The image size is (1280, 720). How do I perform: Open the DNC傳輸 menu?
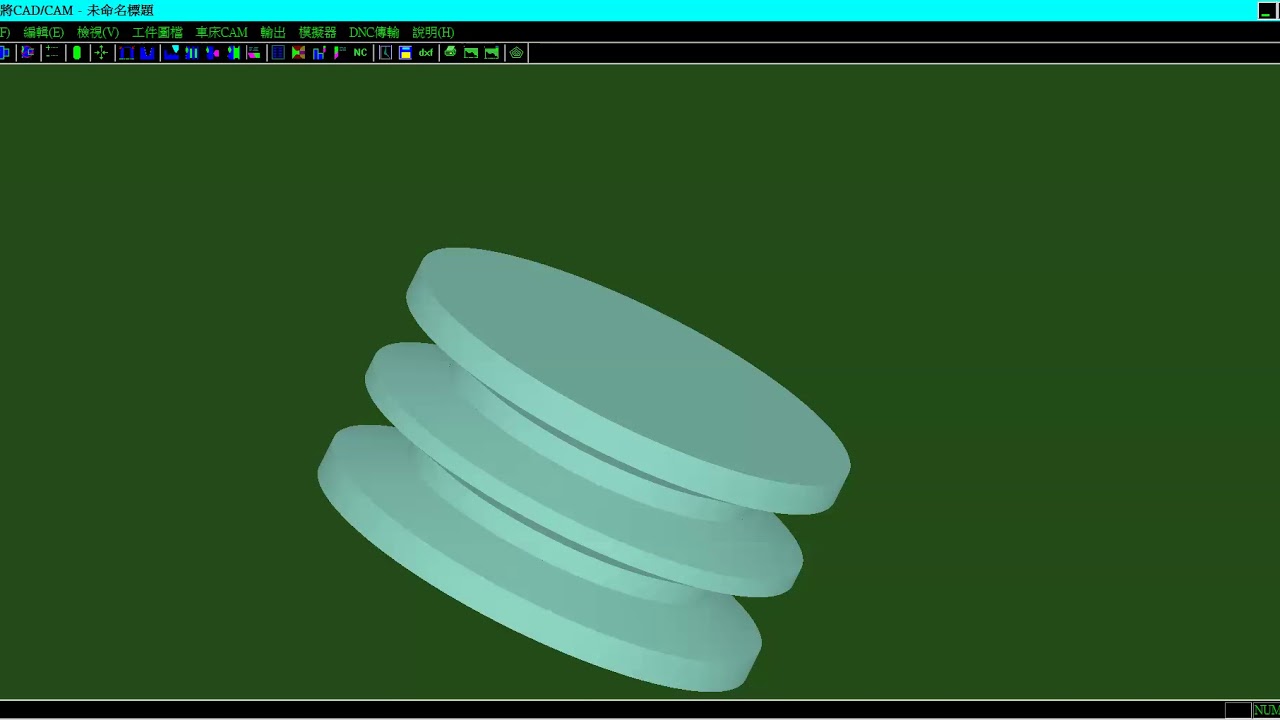coord(374,32)
